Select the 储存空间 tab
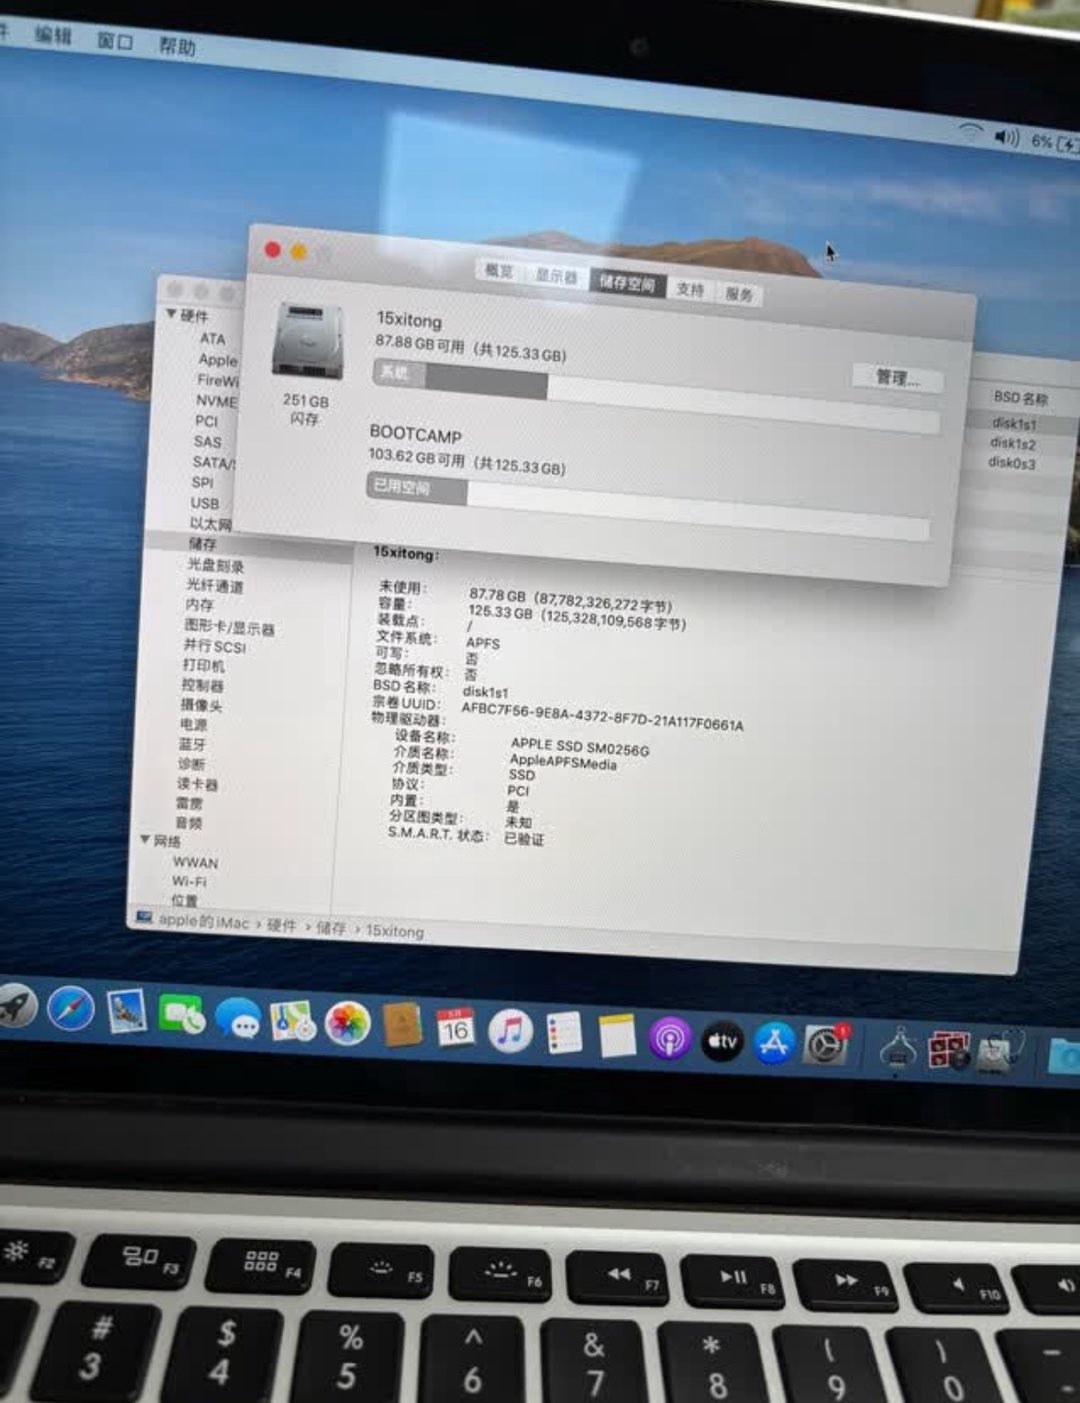 tap(627, 283)
